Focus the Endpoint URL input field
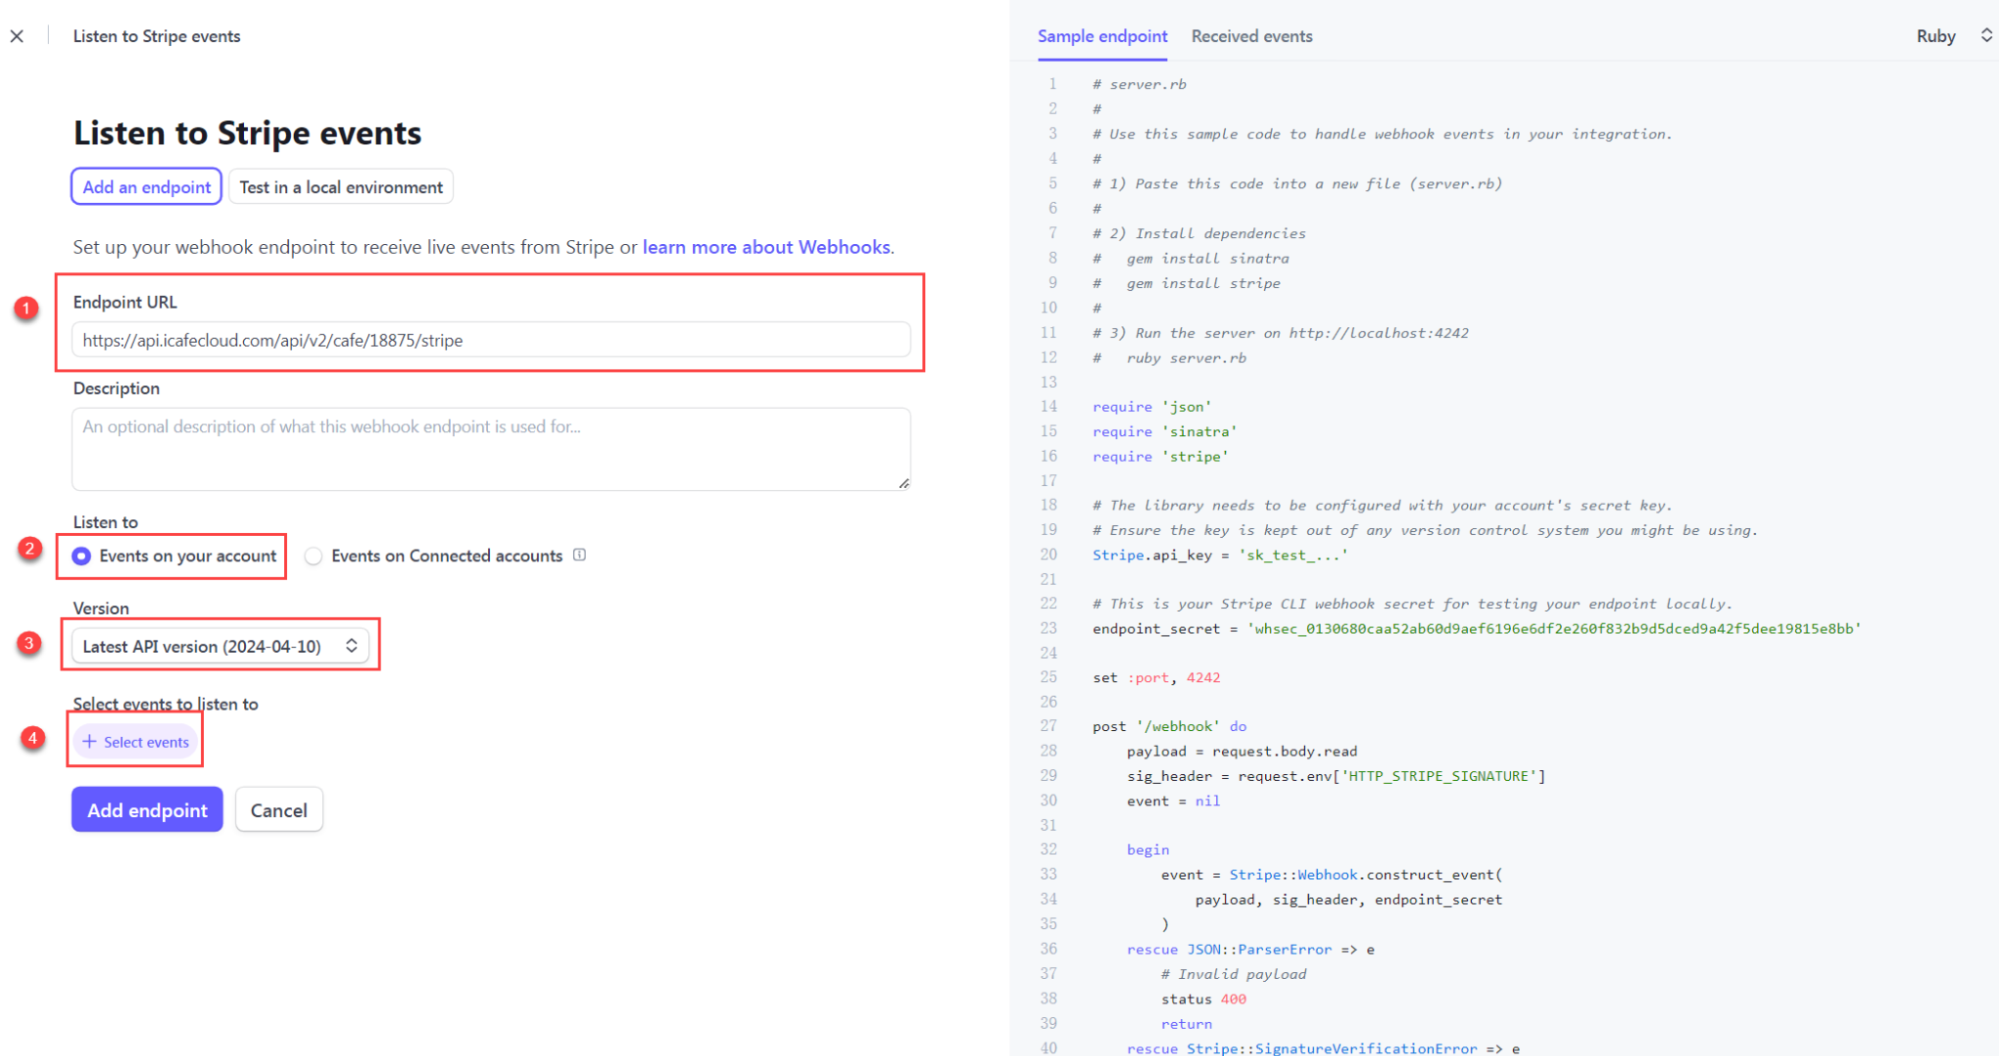Image resolution: width=1999 pixels, height=1057 pixels. (x=490, y=340)
